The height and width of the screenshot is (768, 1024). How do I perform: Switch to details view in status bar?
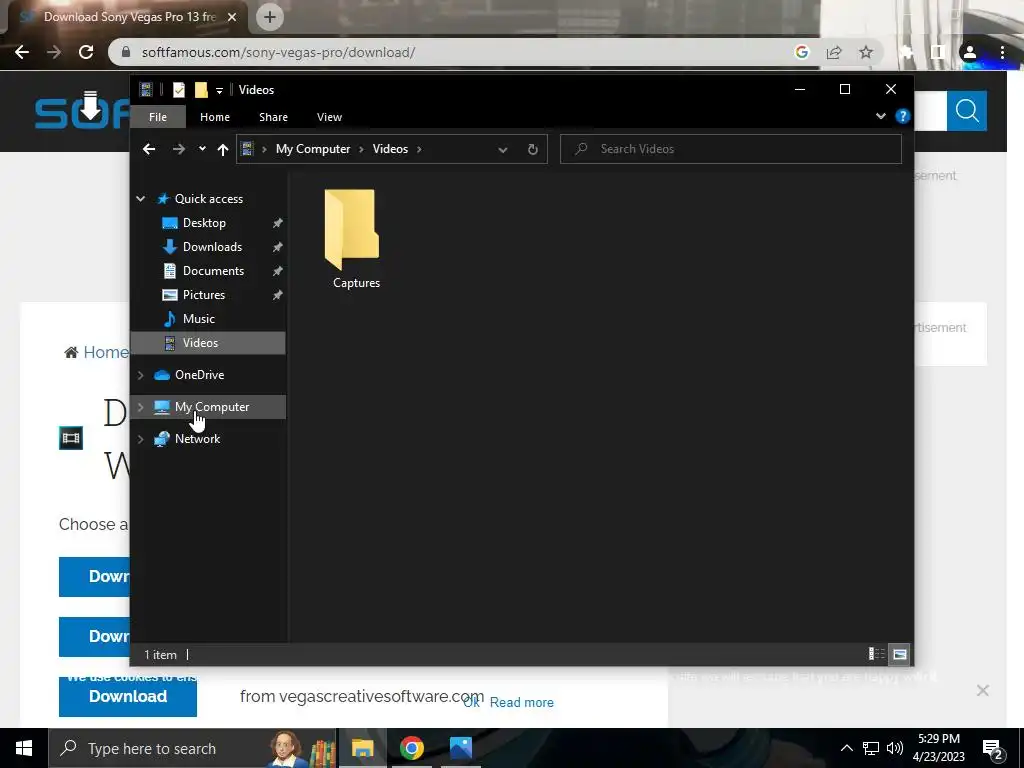click(x=876, y=654)
